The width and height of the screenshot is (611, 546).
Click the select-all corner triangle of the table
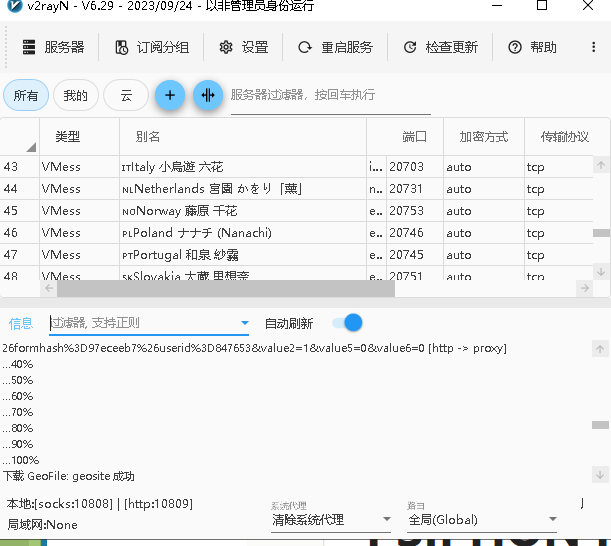point(31,147)
